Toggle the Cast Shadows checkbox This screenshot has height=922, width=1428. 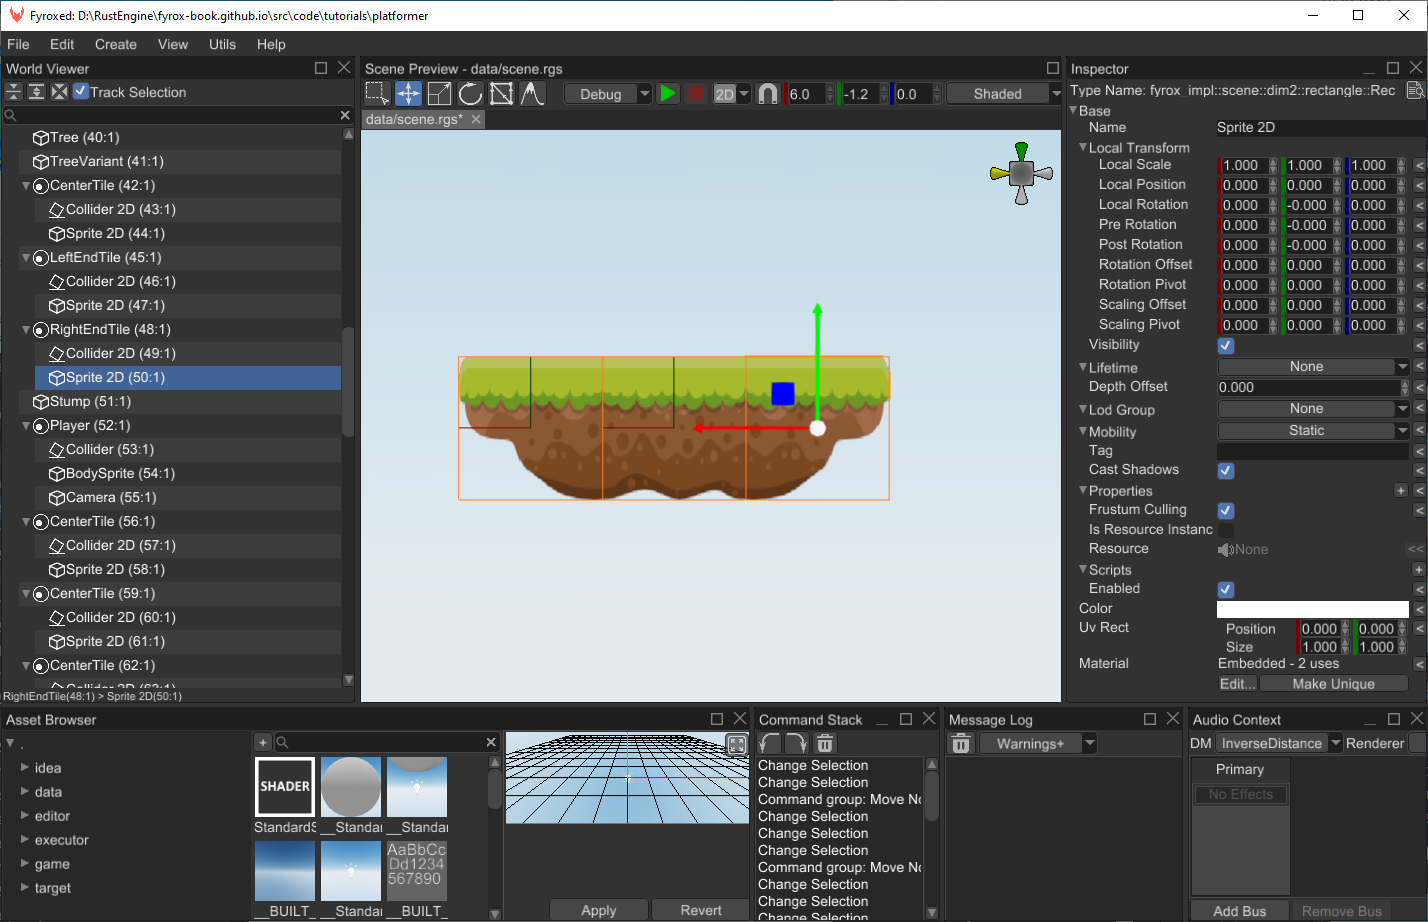coord(1225,470)
